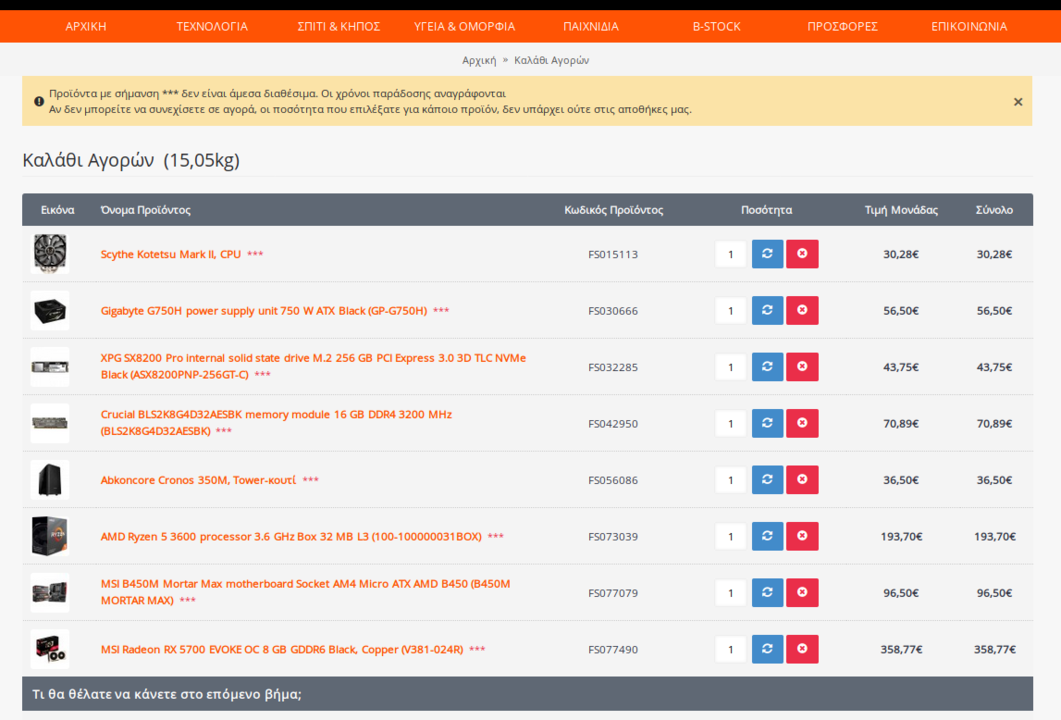The image size is (1061, 720).
Task: Delete Crucial memory module from cart
Action: pyautogui.click(x=802, y=423)
